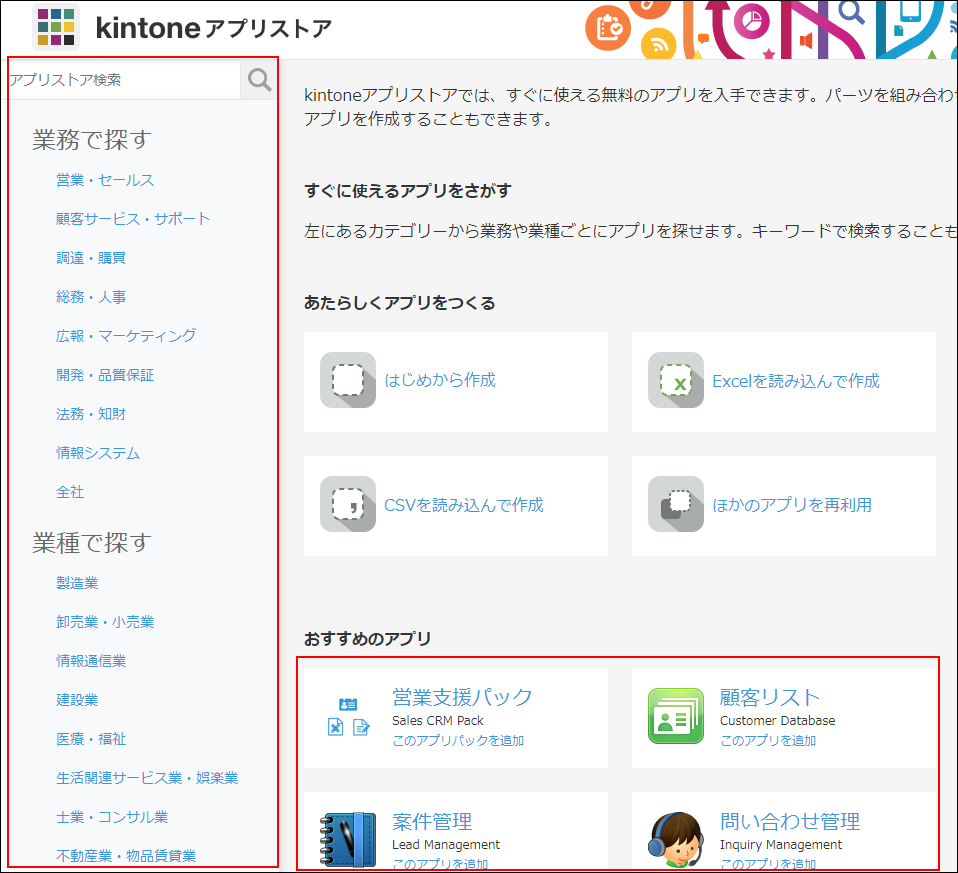Image resolution: width=958 pixels, height=873 pixels.
Task: Click the 顧客リスト green app icon
Action: (676, 716)
